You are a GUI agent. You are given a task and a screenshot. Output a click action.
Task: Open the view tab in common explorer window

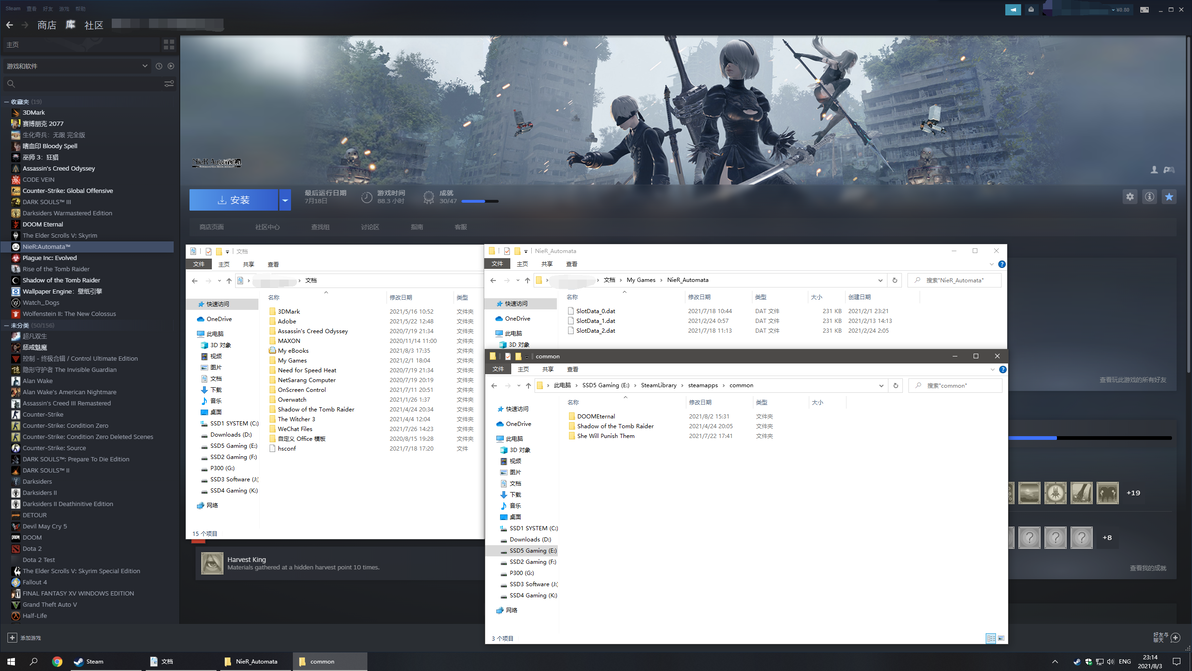572,369
